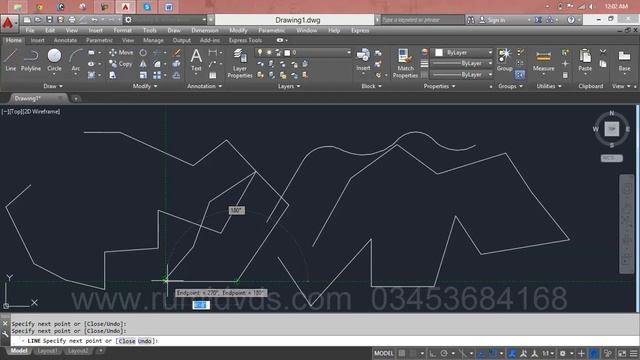Open the Dimension menu
Screen dimensions: 640x360
click(205, 31)
